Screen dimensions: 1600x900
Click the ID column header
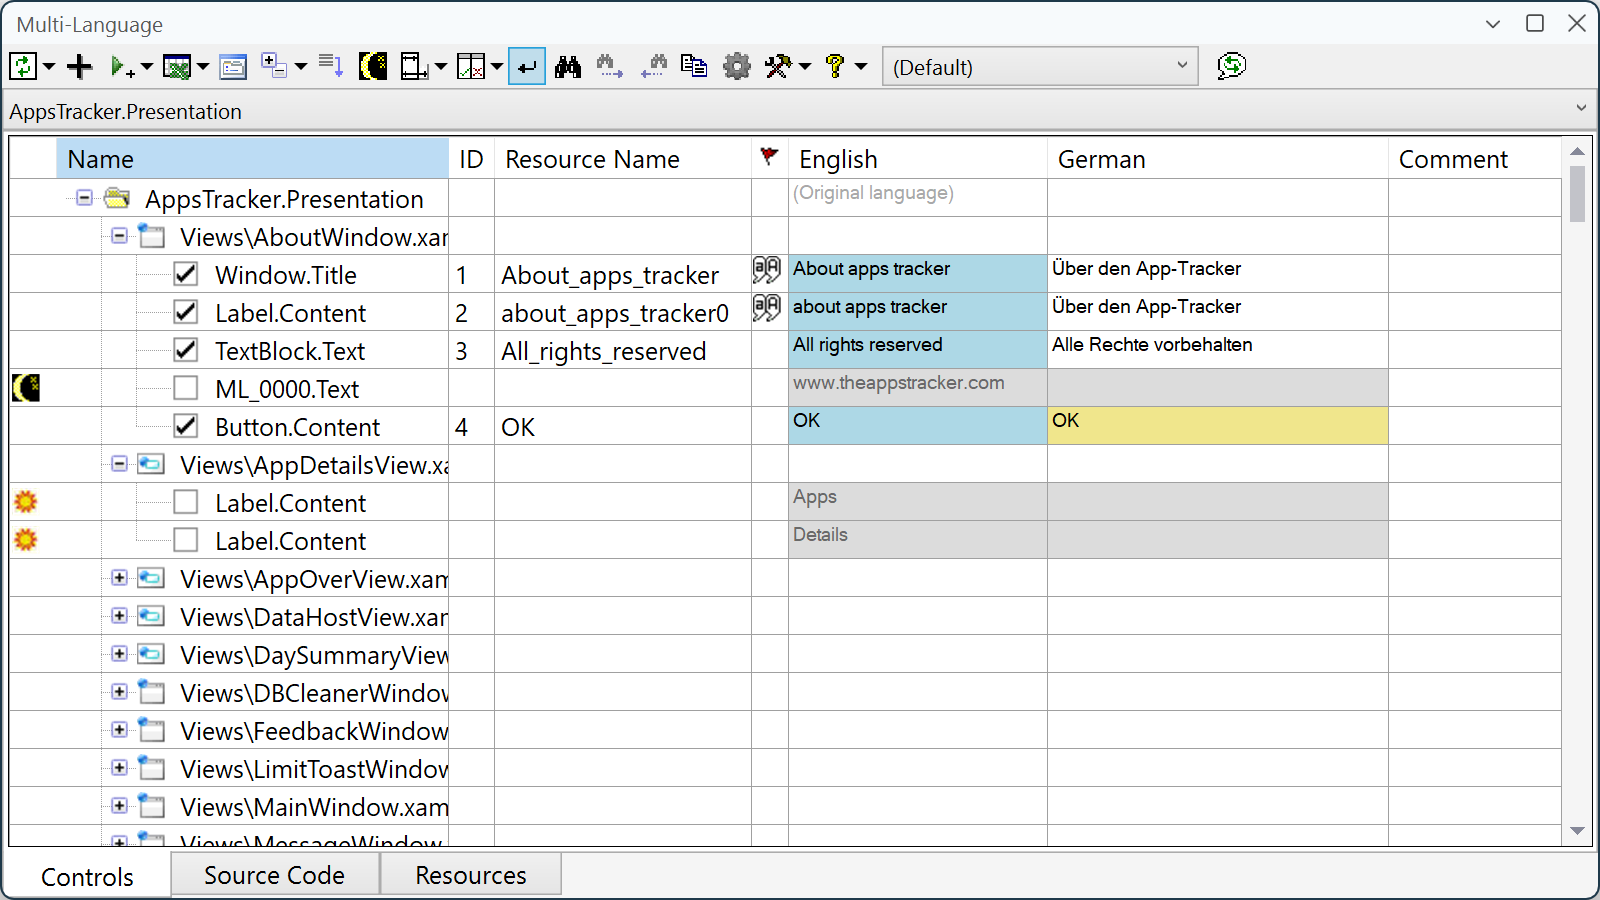click(471, 159)
